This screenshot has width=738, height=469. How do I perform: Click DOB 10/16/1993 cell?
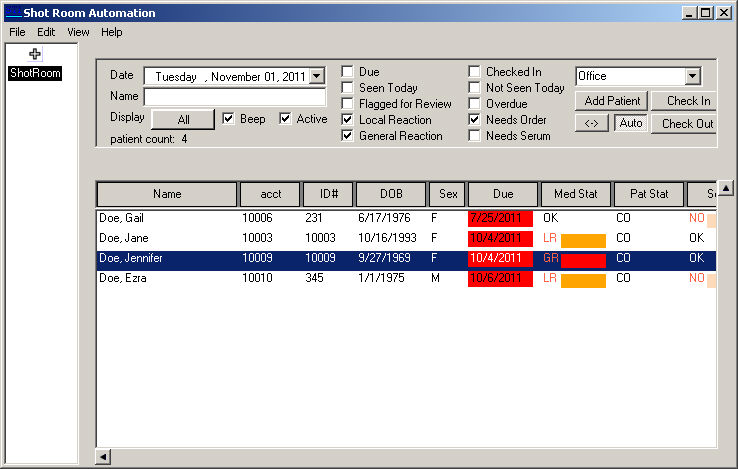[387, 238]
